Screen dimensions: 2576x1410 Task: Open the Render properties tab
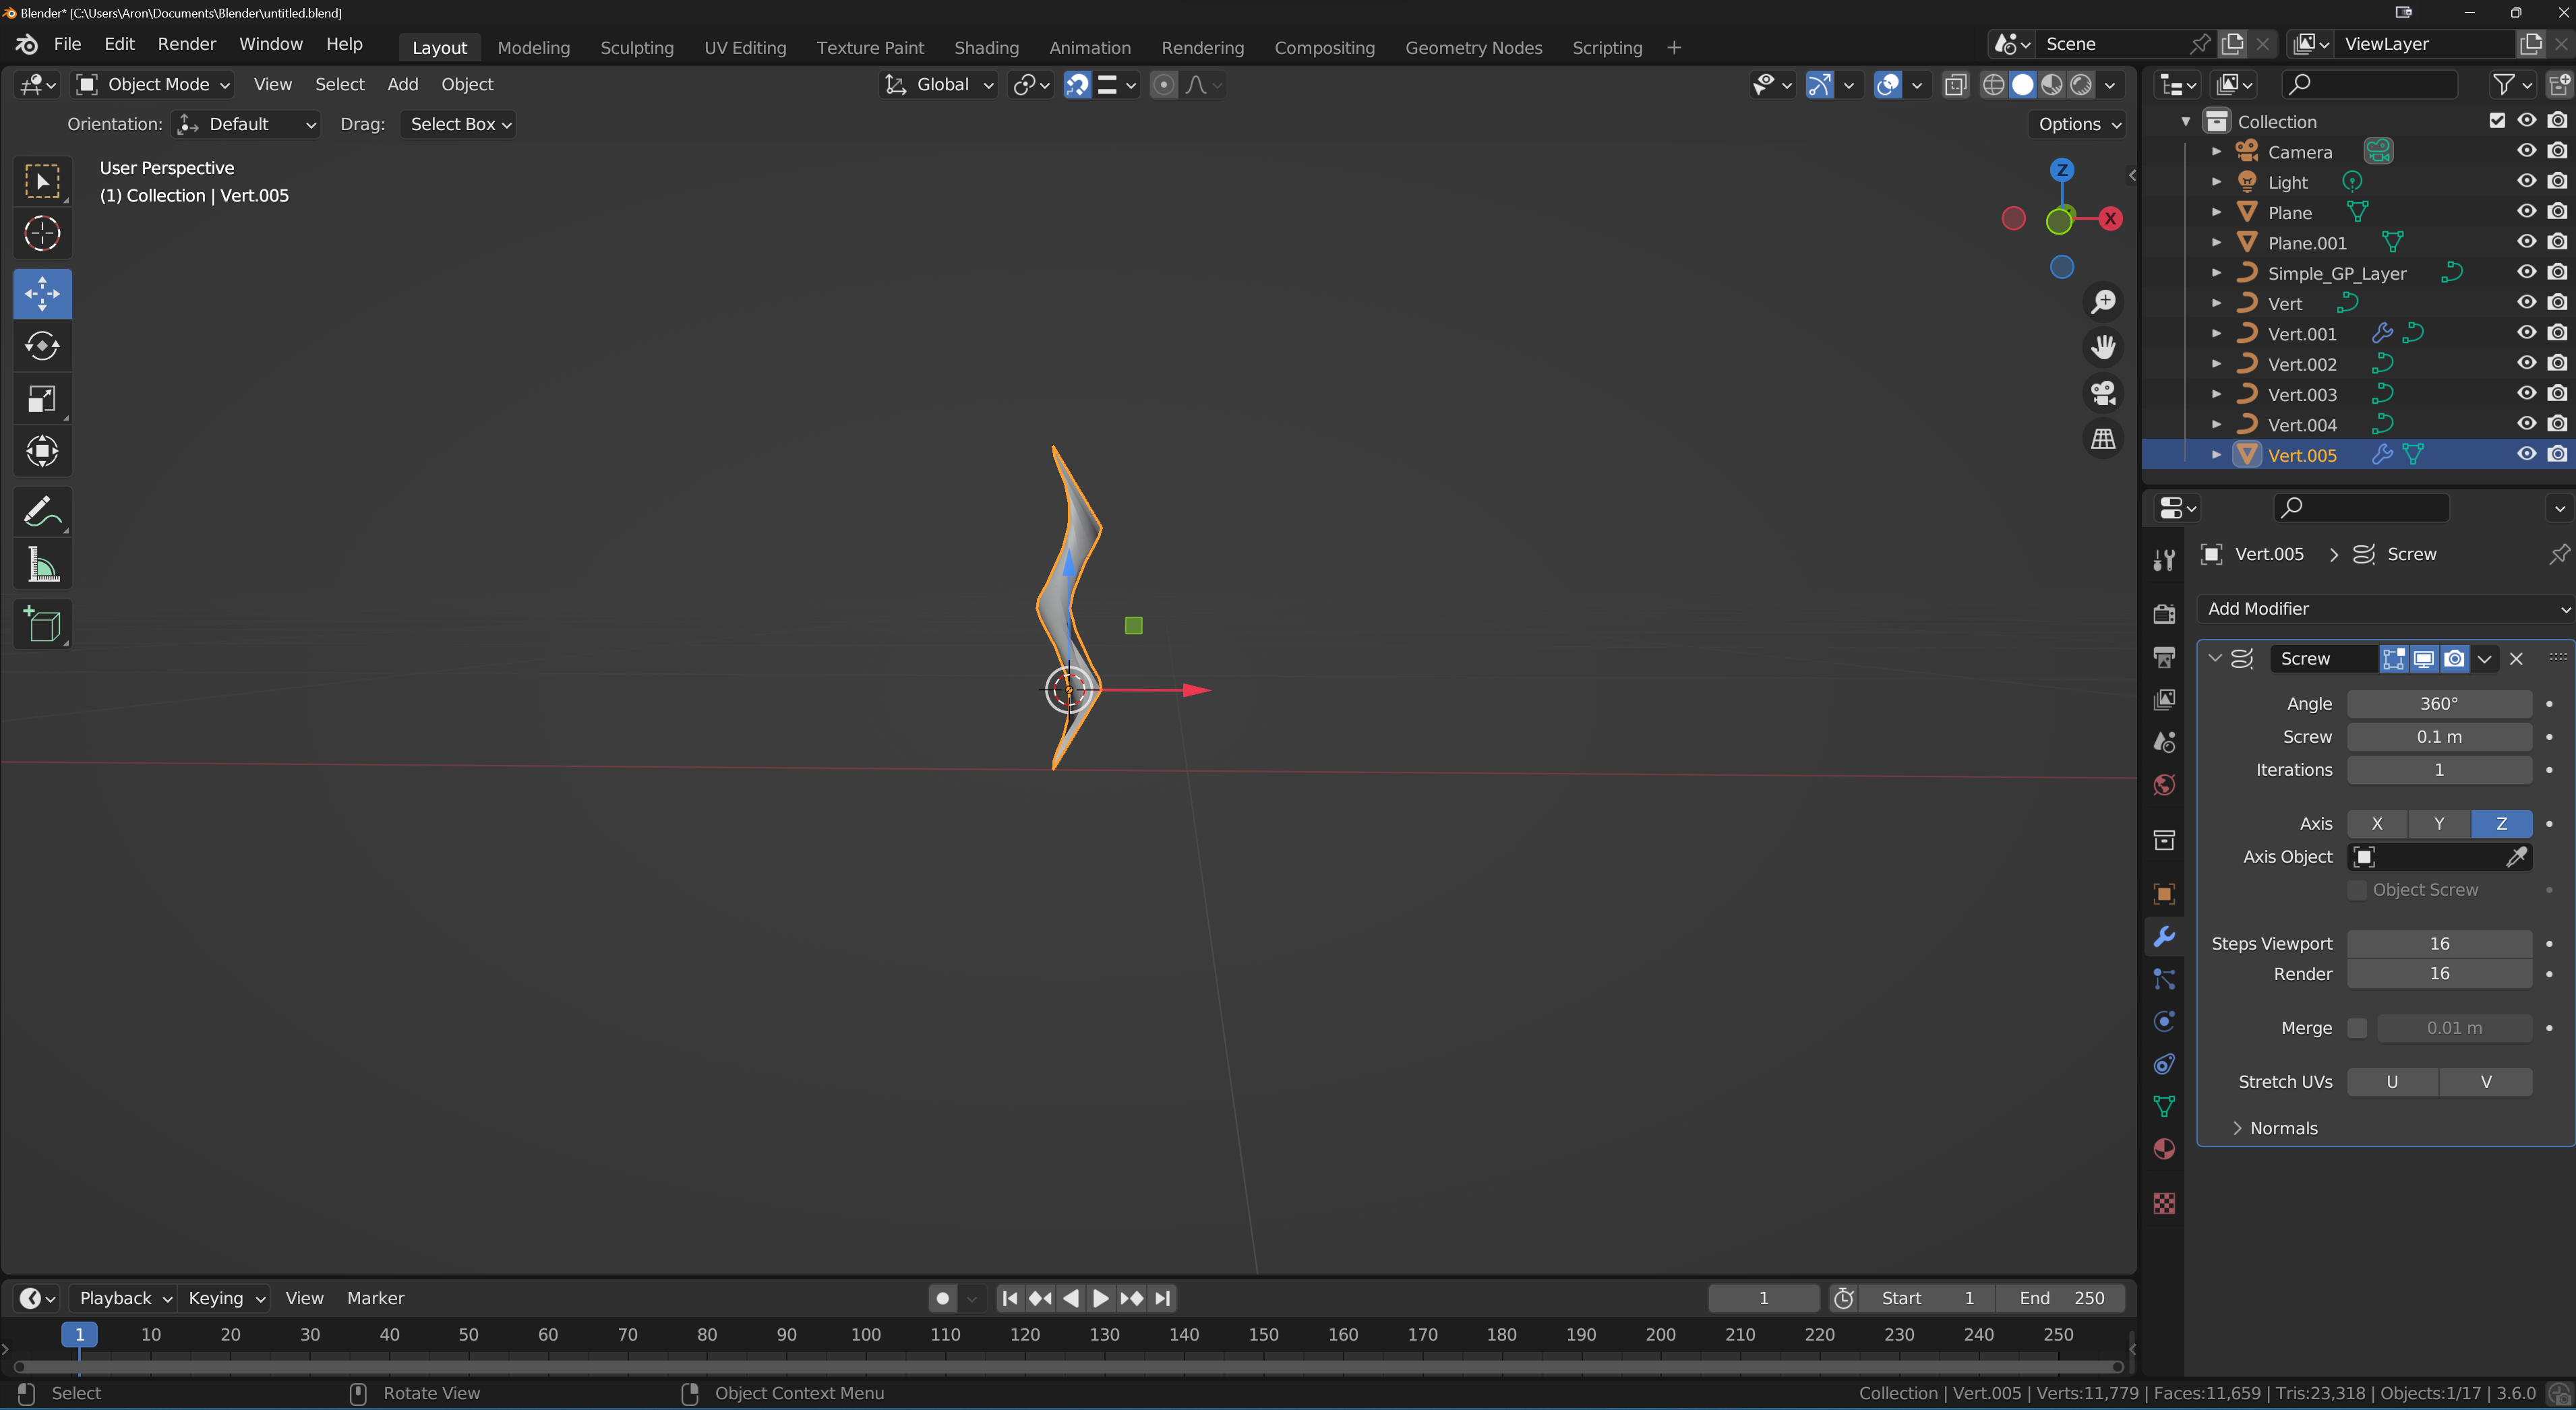point(2164,614)
